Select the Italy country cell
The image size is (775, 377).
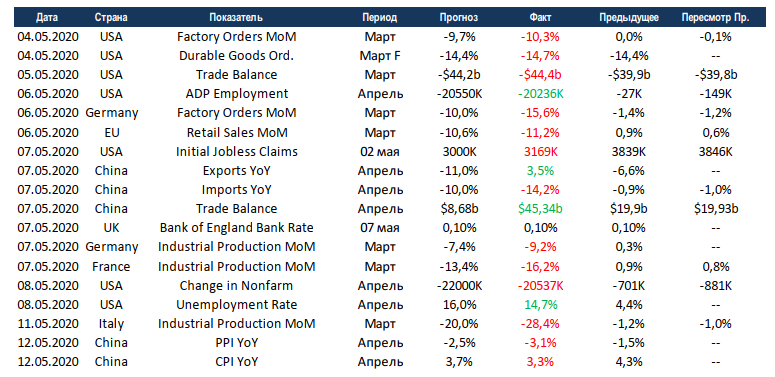click(x=111, y=324)
